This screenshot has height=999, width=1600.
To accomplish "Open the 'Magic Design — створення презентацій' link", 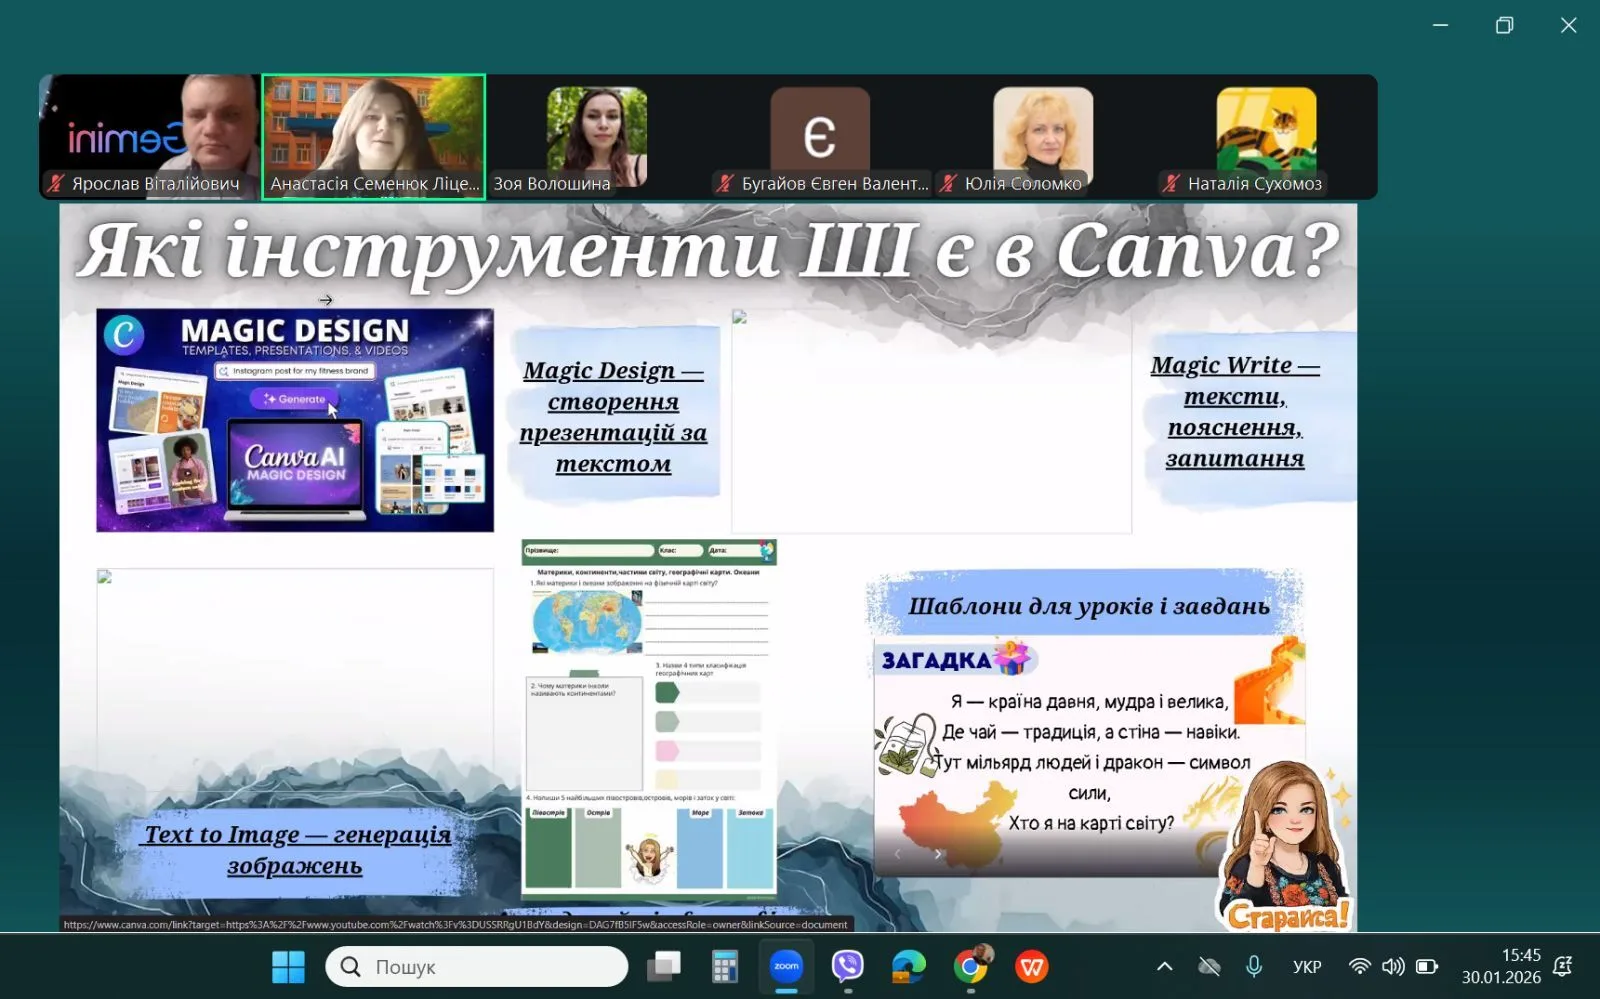I will tap(613, 417).
